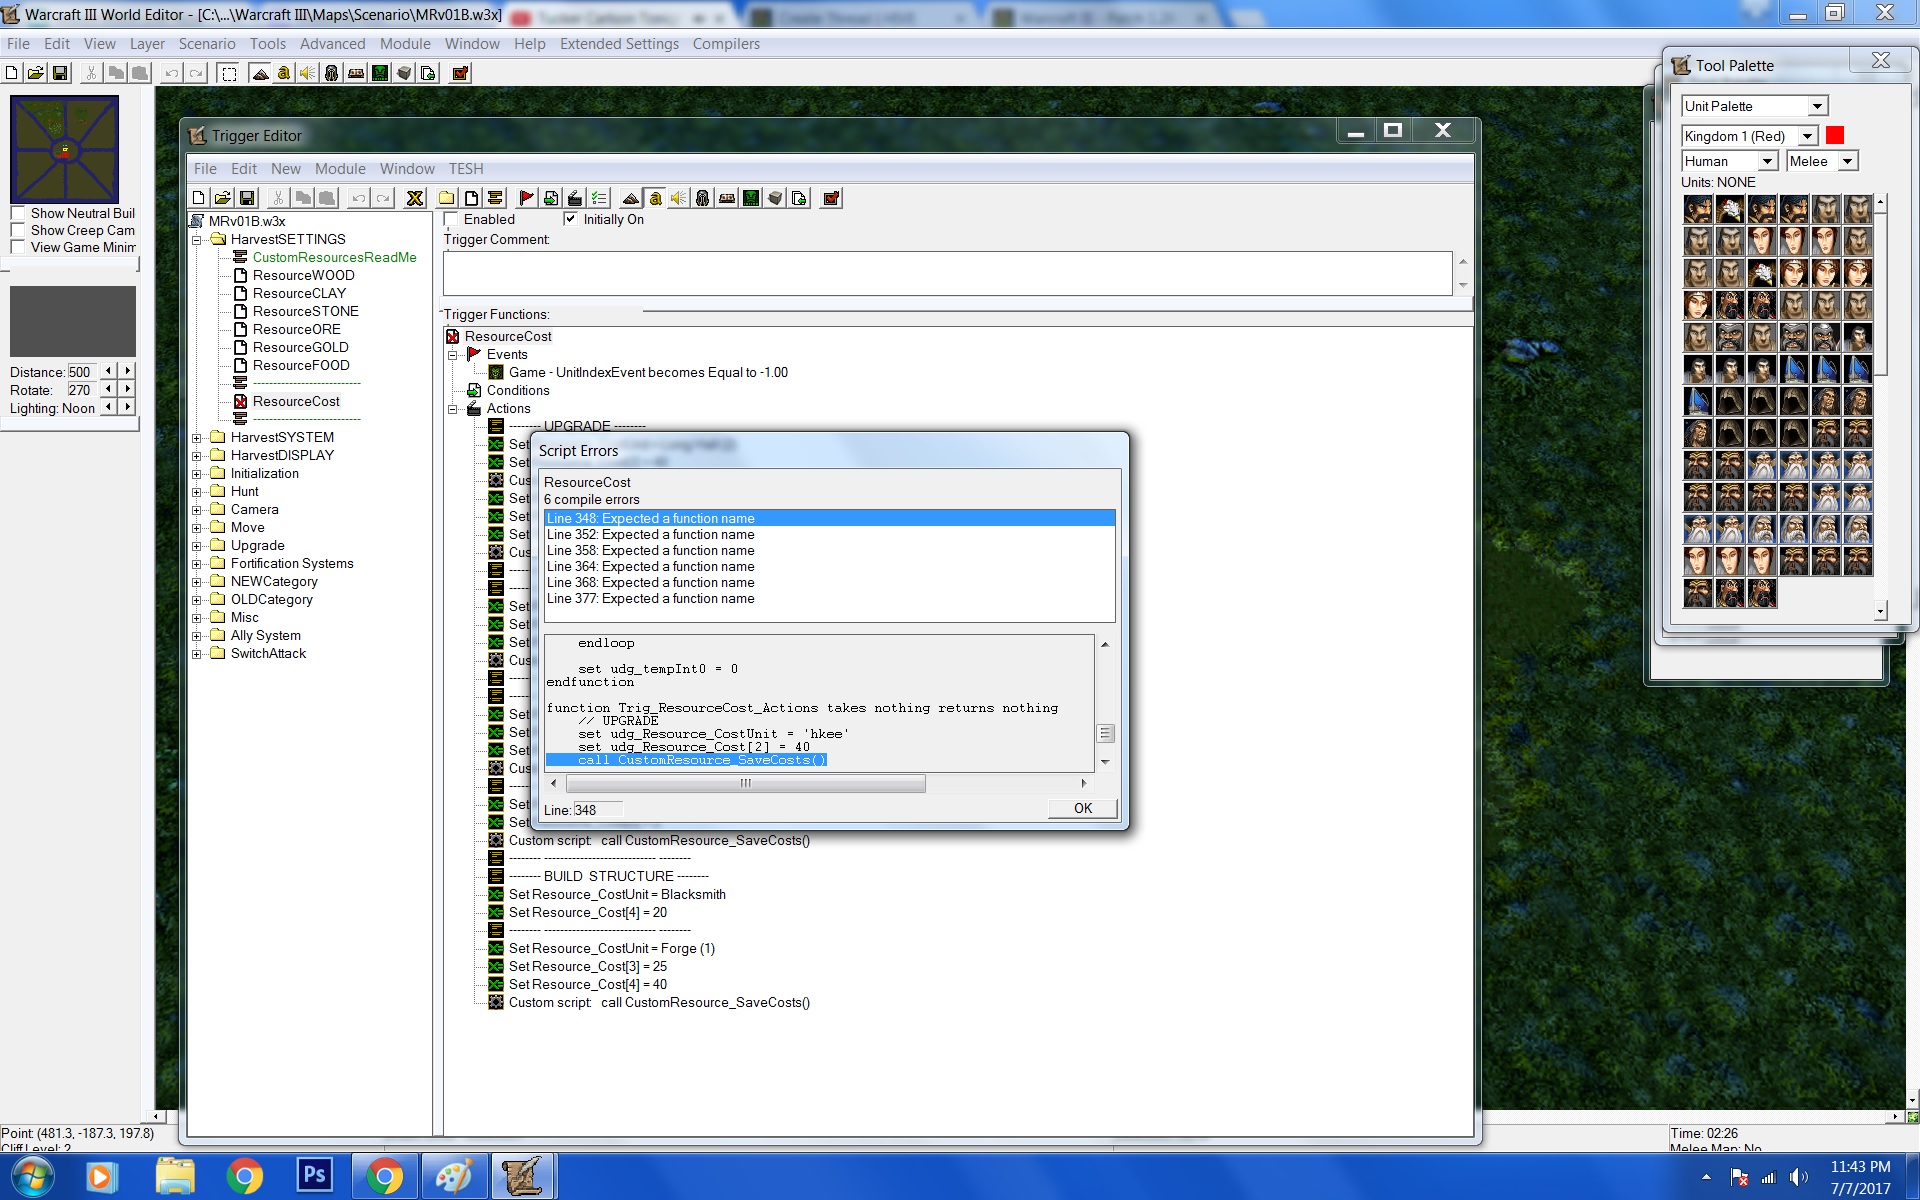Screen dimensions: 1920x1200
Task: Collapse the HarvestSETTINGS category
Action: (197, 240)
